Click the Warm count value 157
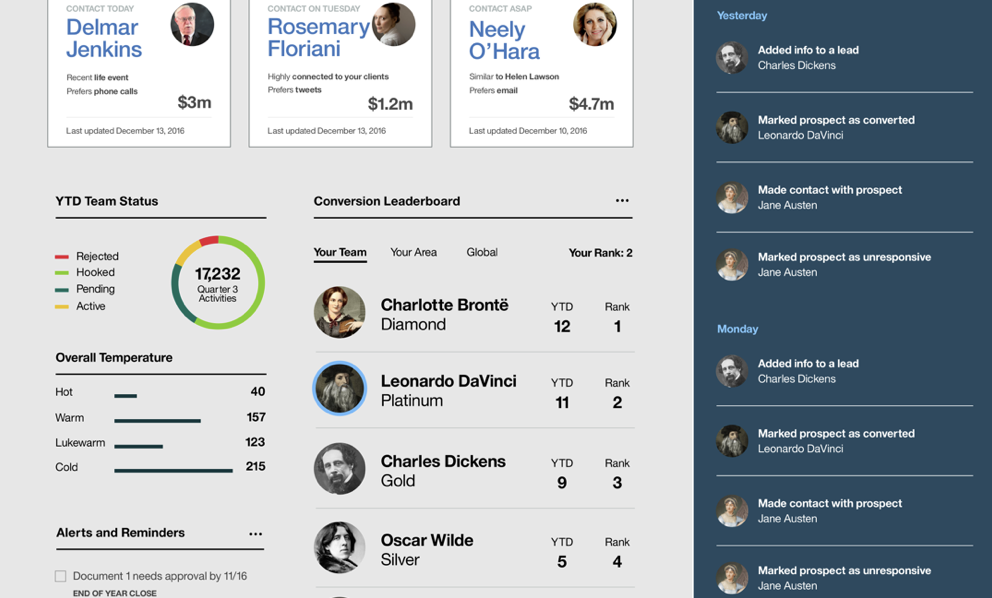This screenshot has width=992, height=598. [256, 417]
